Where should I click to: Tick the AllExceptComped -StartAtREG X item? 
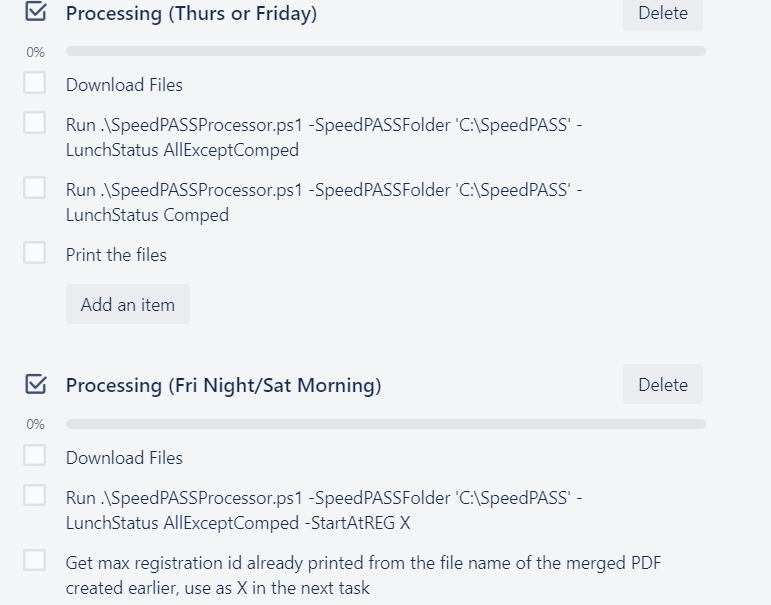coord(35,495)
